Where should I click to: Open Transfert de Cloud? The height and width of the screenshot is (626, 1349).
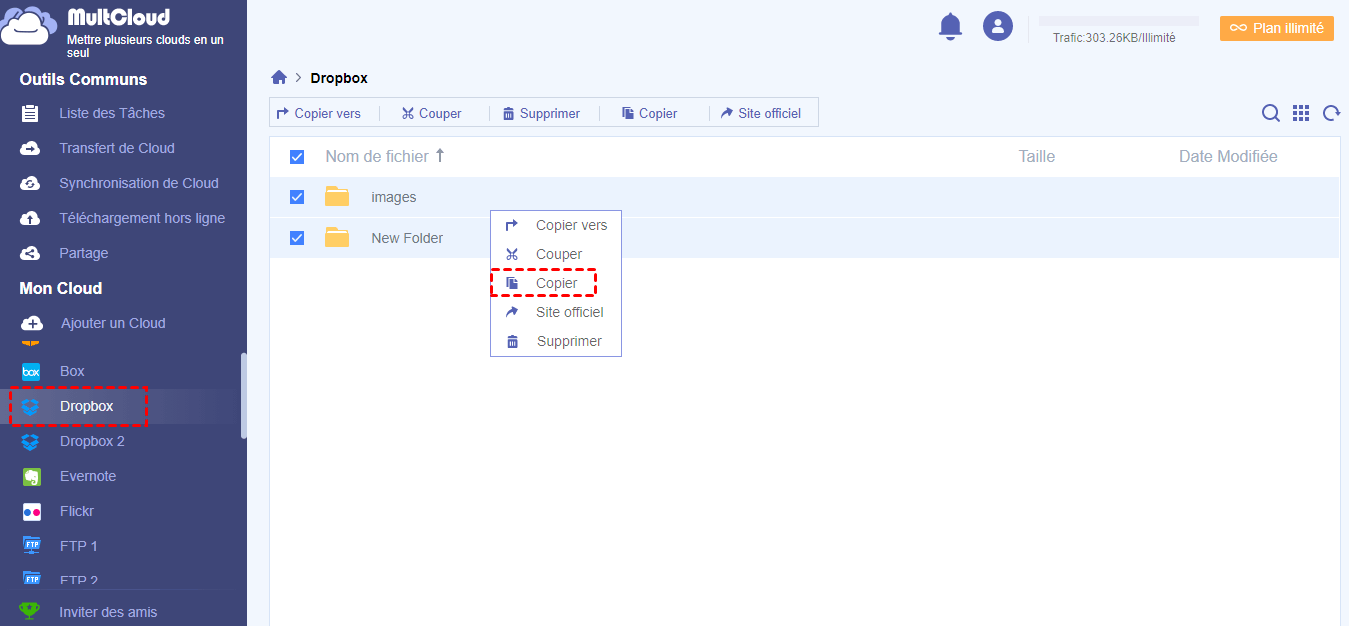[x=117, y=148]
